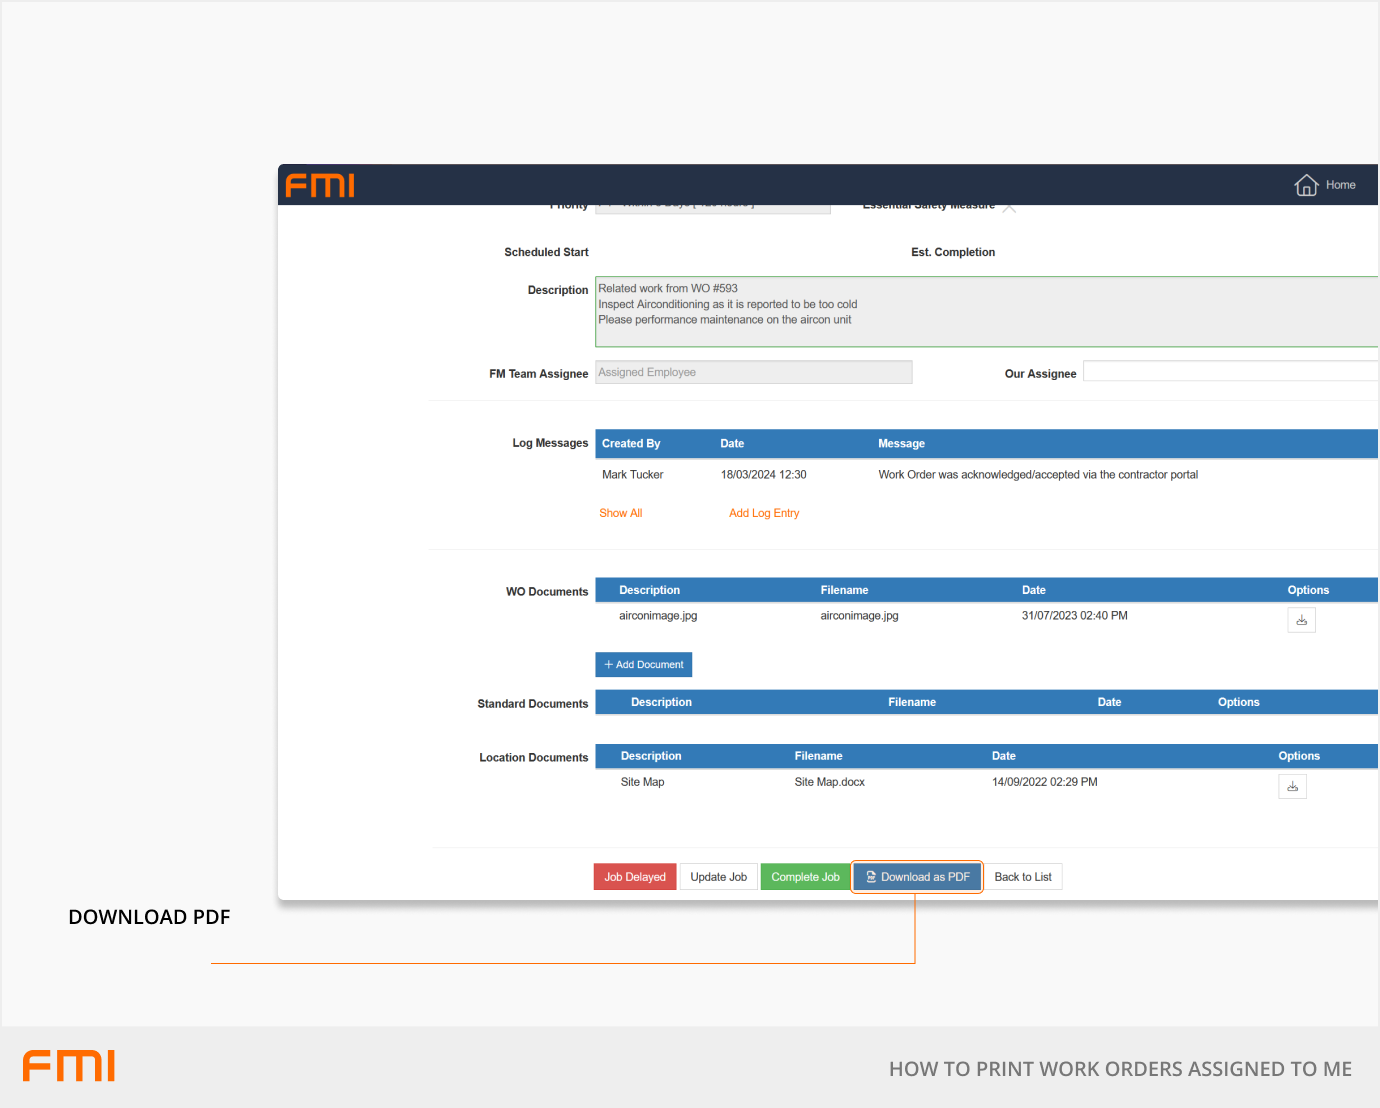The height and width of the screenshot is (1108, 1380).
Task: Click the Add Log Entry link
Action: pos(764,513)
